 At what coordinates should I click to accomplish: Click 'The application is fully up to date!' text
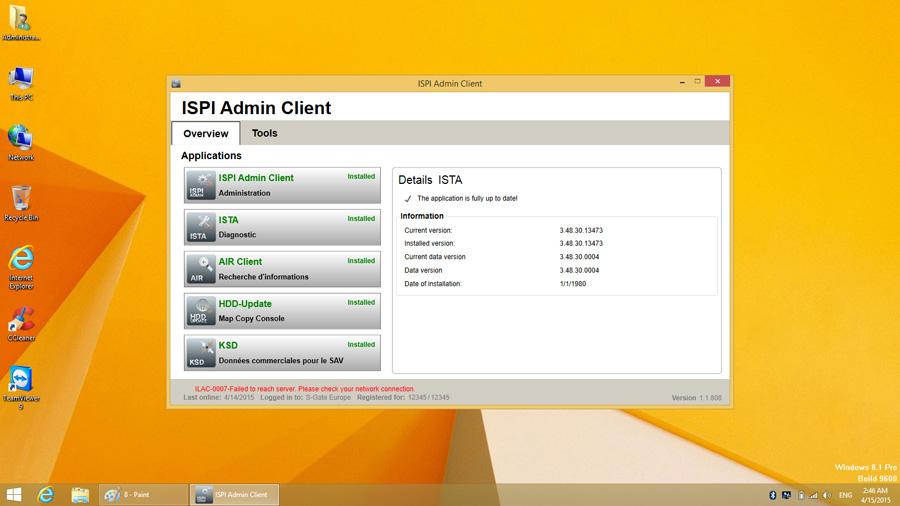click(467, 198)
